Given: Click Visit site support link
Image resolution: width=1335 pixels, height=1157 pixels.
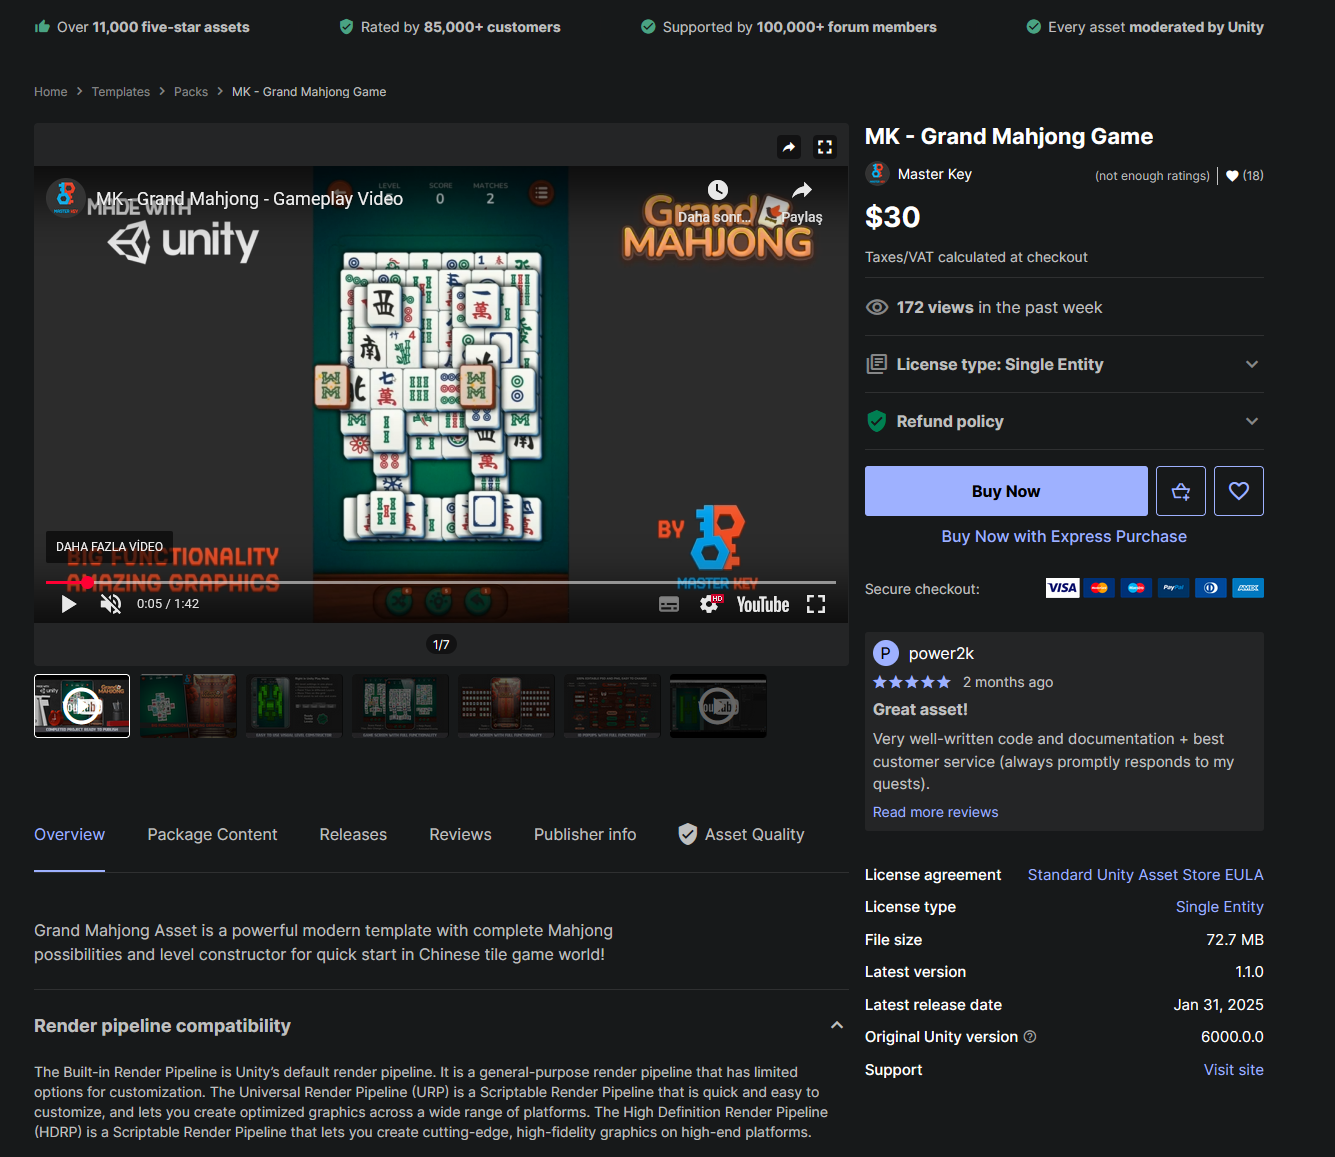Looking at the screenshot, I should [x=1234, y=1070].
